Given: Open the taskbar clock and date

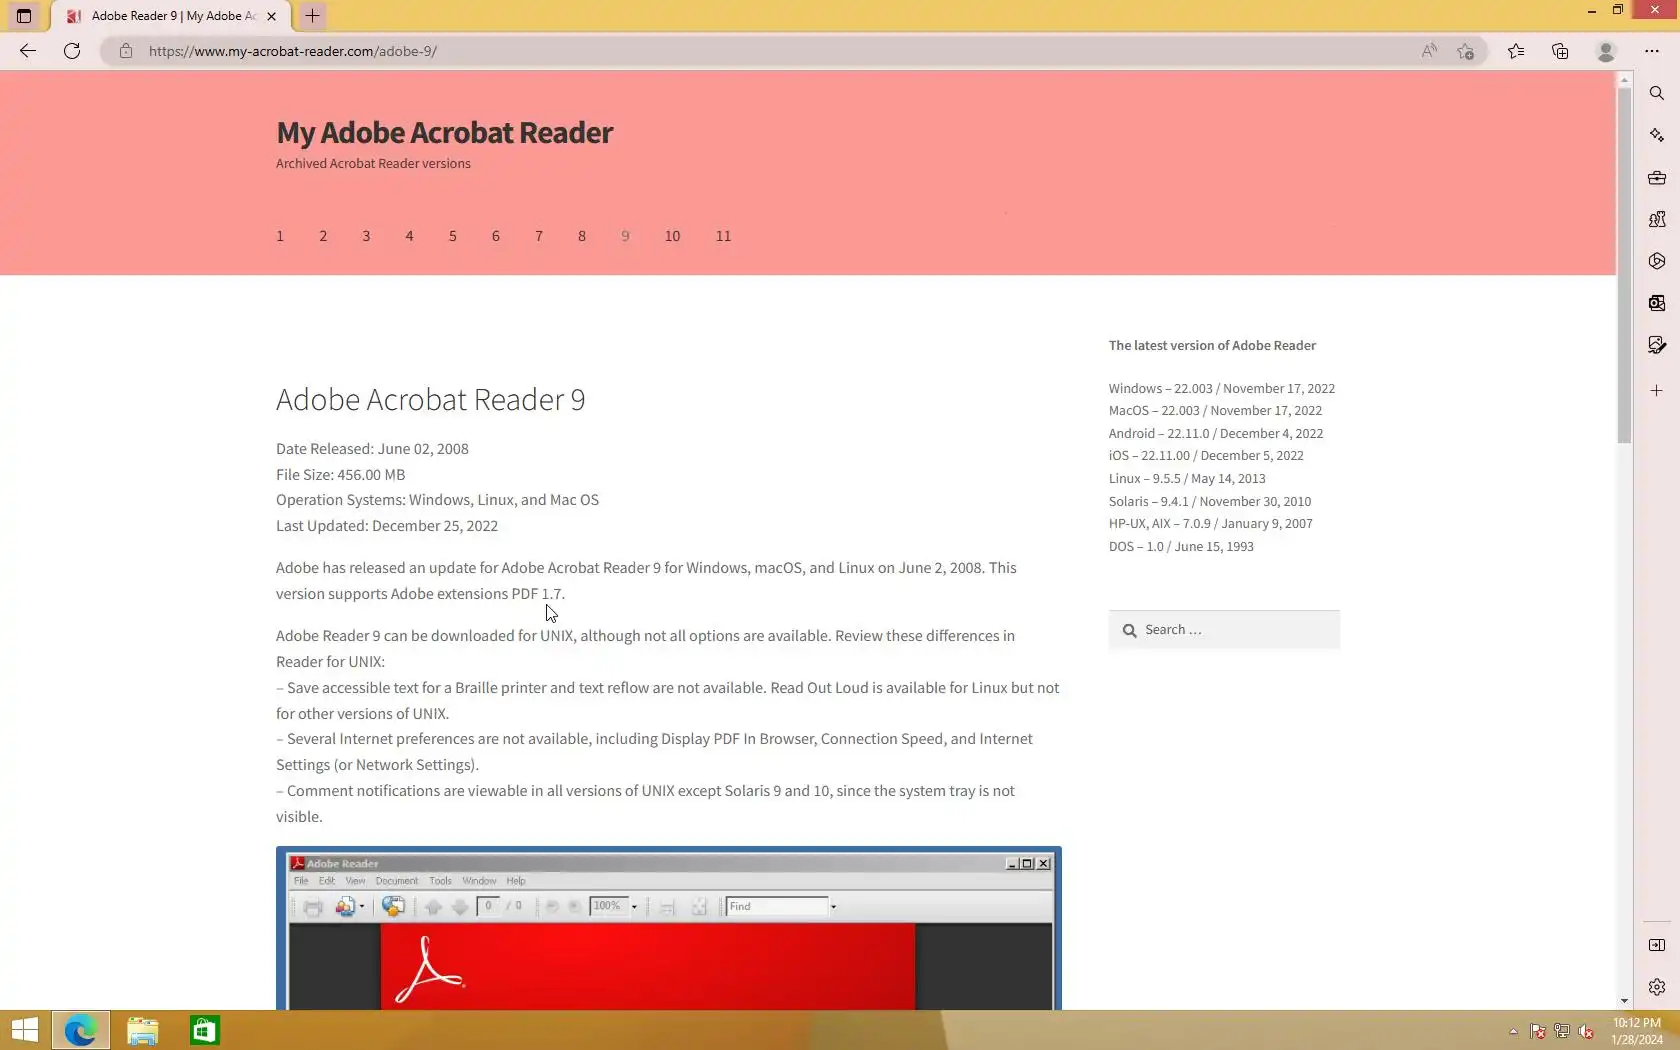Looking at the screenshot, I should (1637, 1031).
